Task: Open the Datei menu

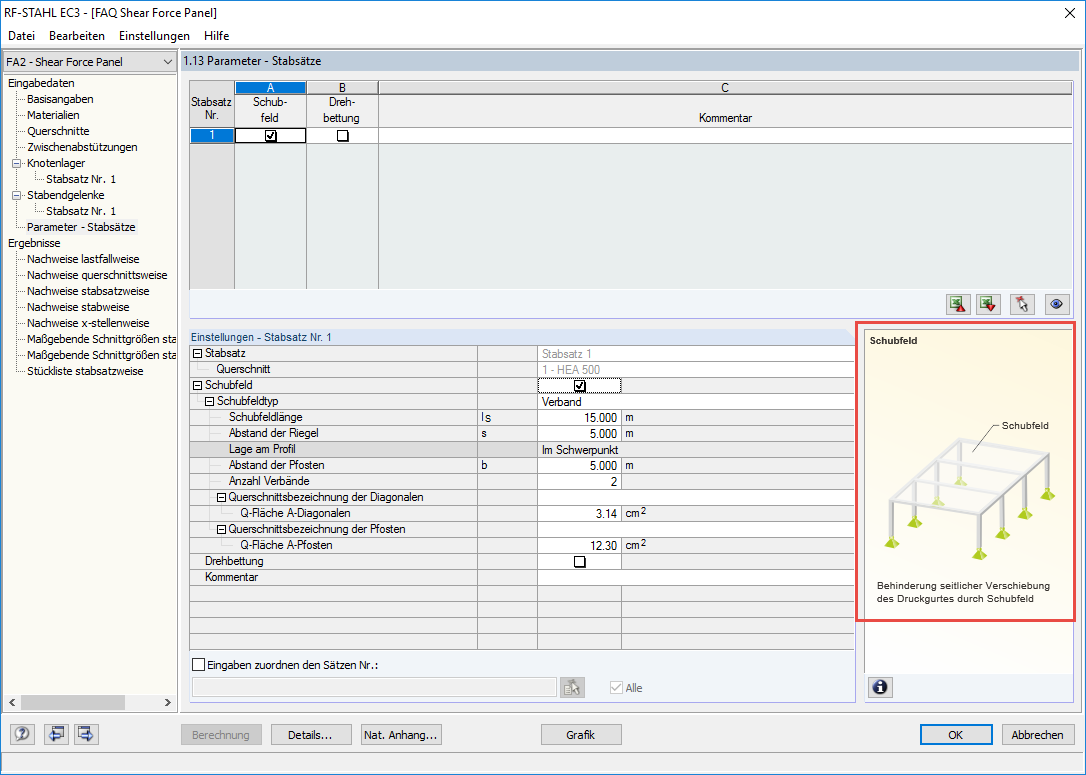Action: pyautogui.click(x=21, y=35)
